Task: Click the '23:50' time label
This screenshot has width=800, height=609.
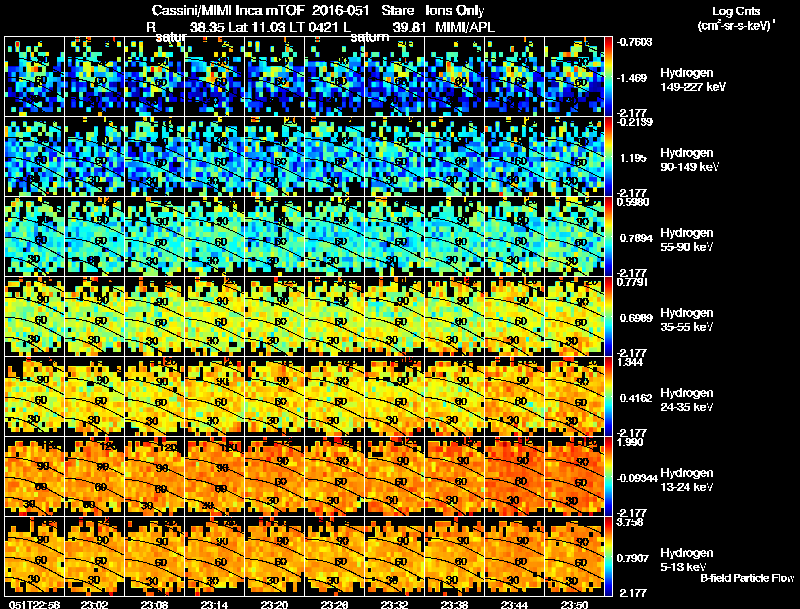Action: click(574, 604)
